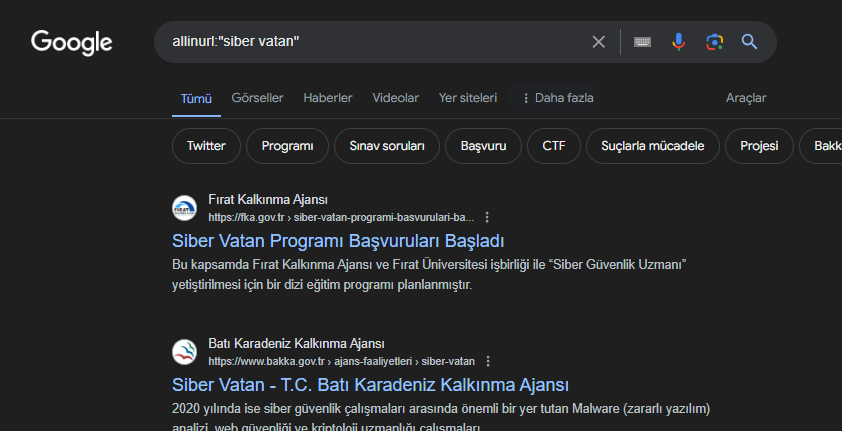Click the Fırat Kalkınma Ajansı site favicon

pyautogui.click(x=185, y=208)
